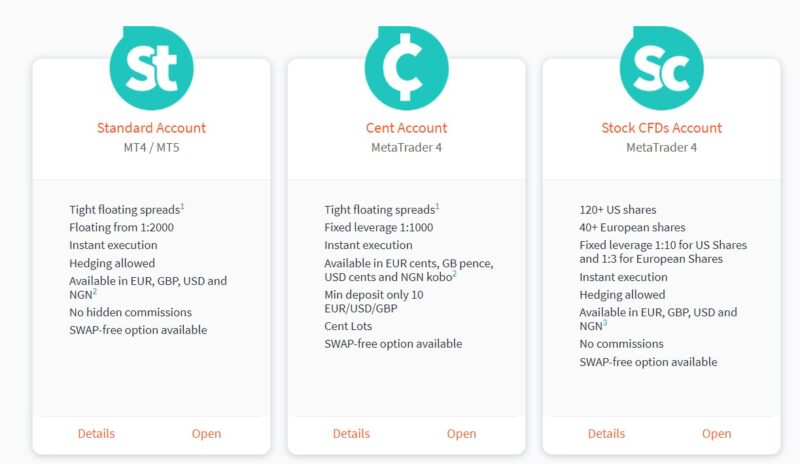The width and height of the screenshot is (800, 464).
Task: Open a Cent Account
Action: click(x=461, y=433)
